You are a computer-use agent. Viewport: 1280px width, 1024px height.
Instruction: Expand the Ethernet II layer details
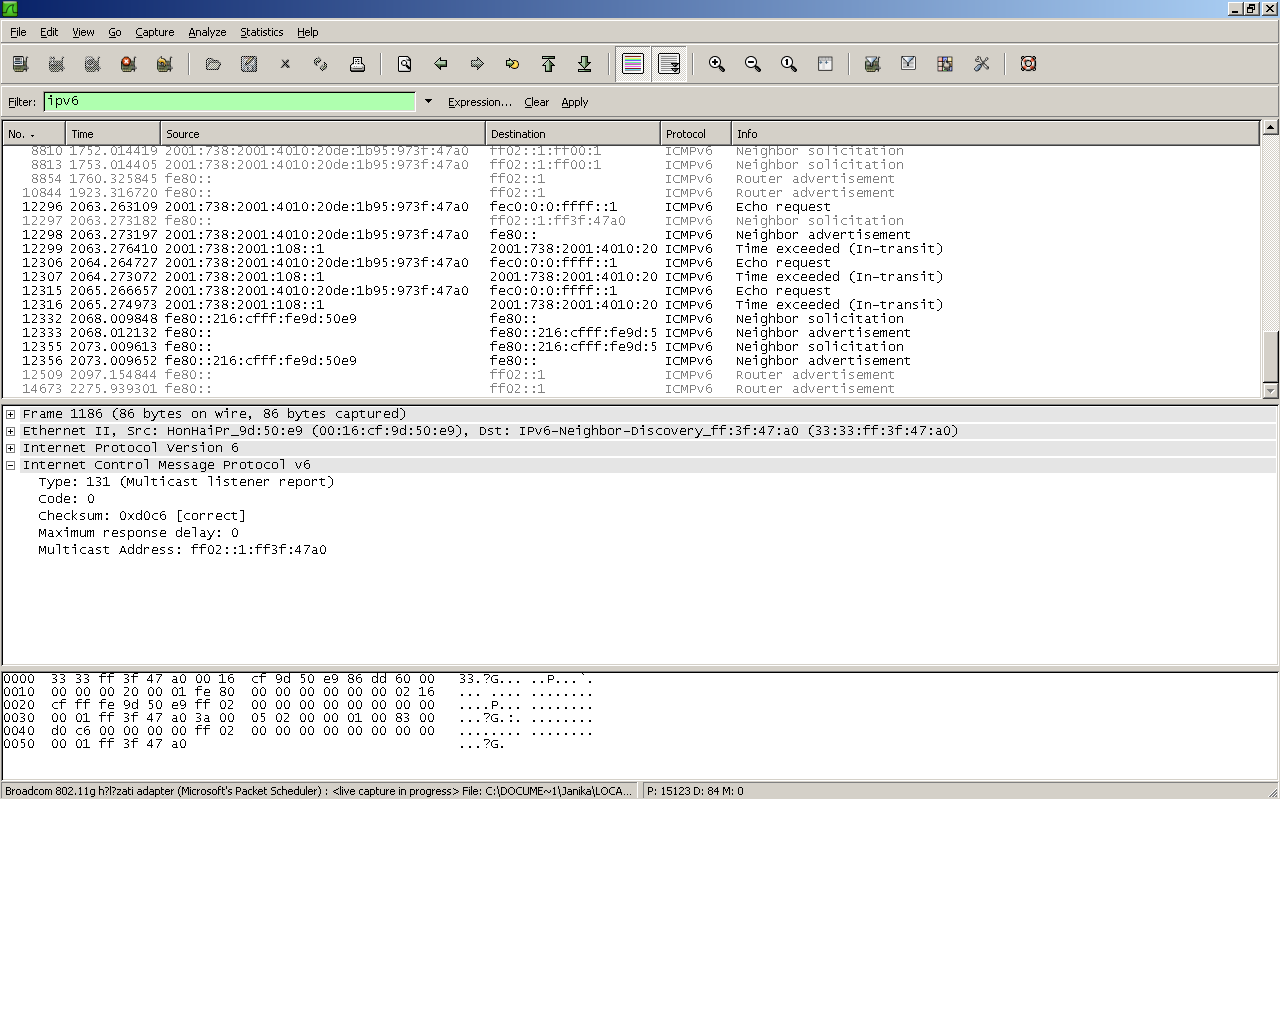pos(9,430)
